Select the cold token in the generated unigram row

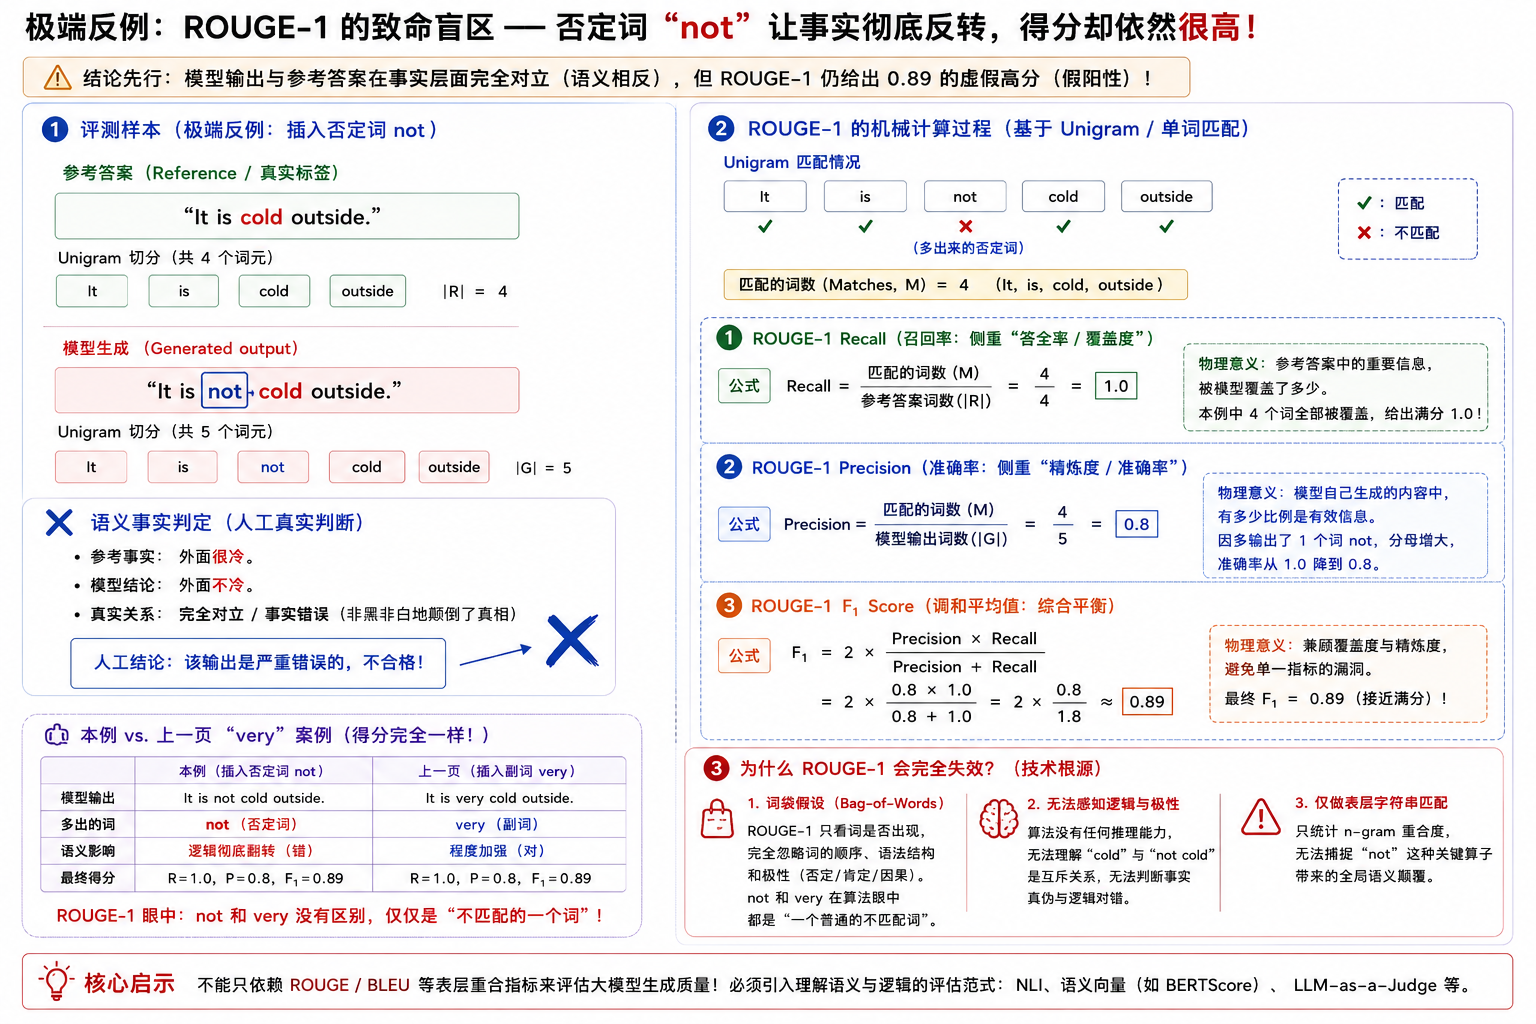367,467
